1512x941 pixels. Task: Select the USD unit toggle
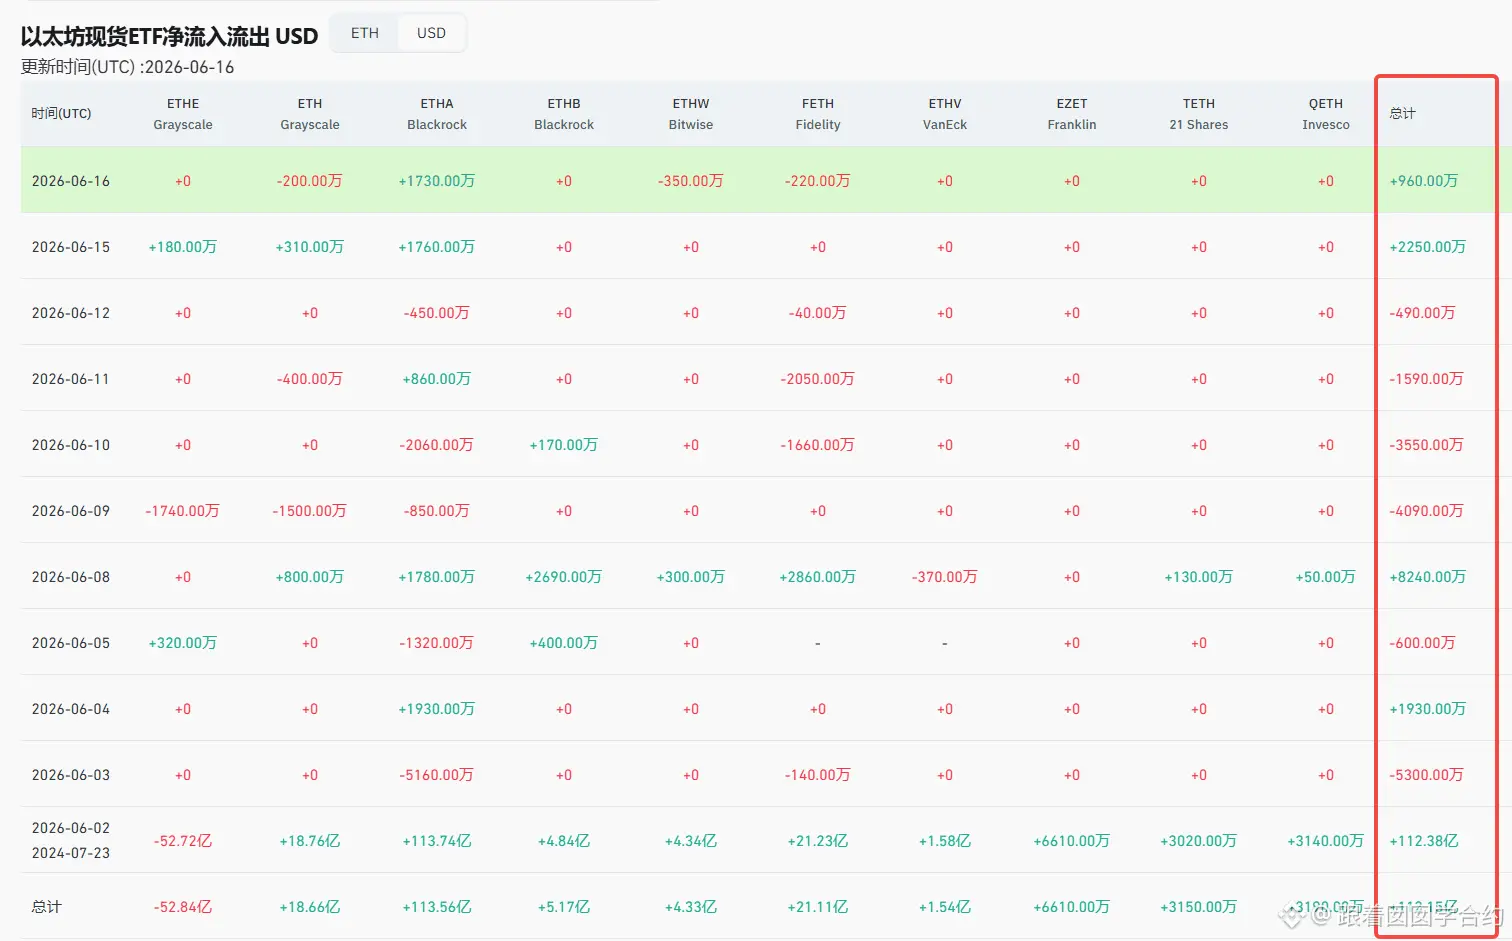[x=431, y=33]
